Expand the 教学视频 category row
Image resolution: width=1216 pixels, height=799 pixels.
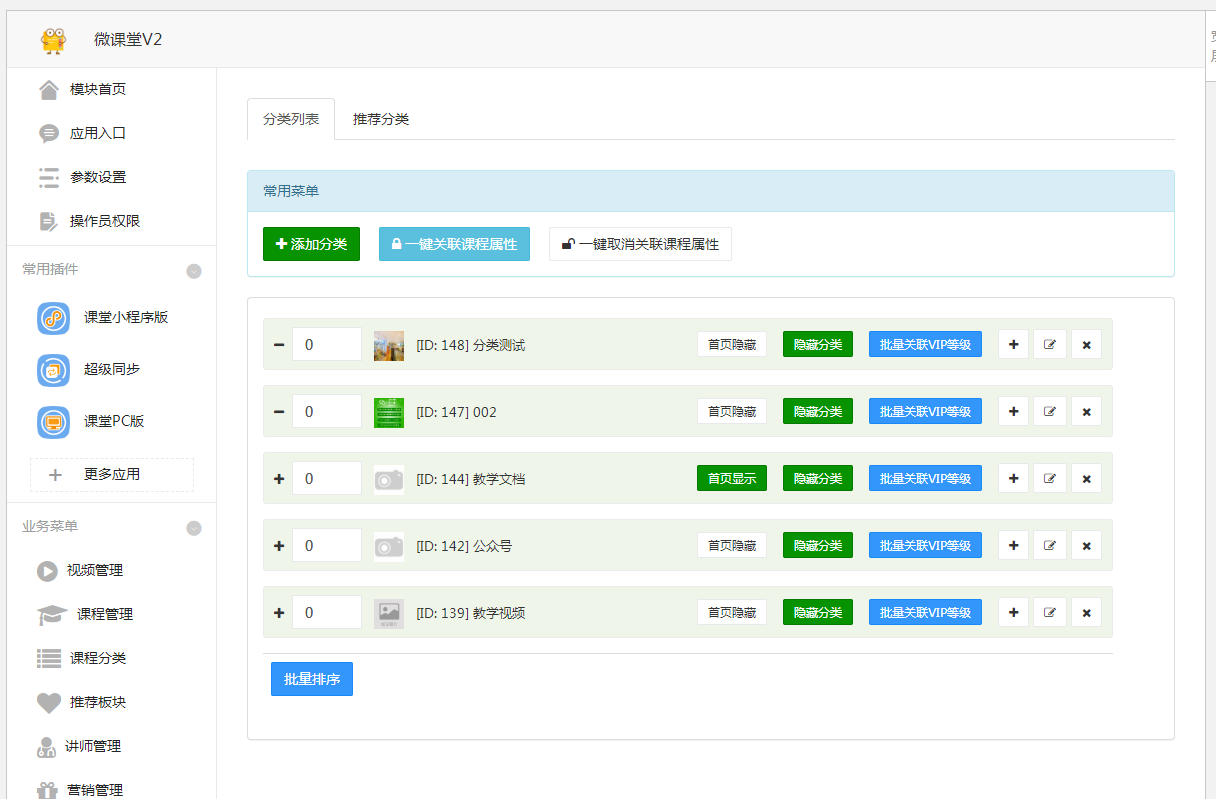(x=279, y=612)
